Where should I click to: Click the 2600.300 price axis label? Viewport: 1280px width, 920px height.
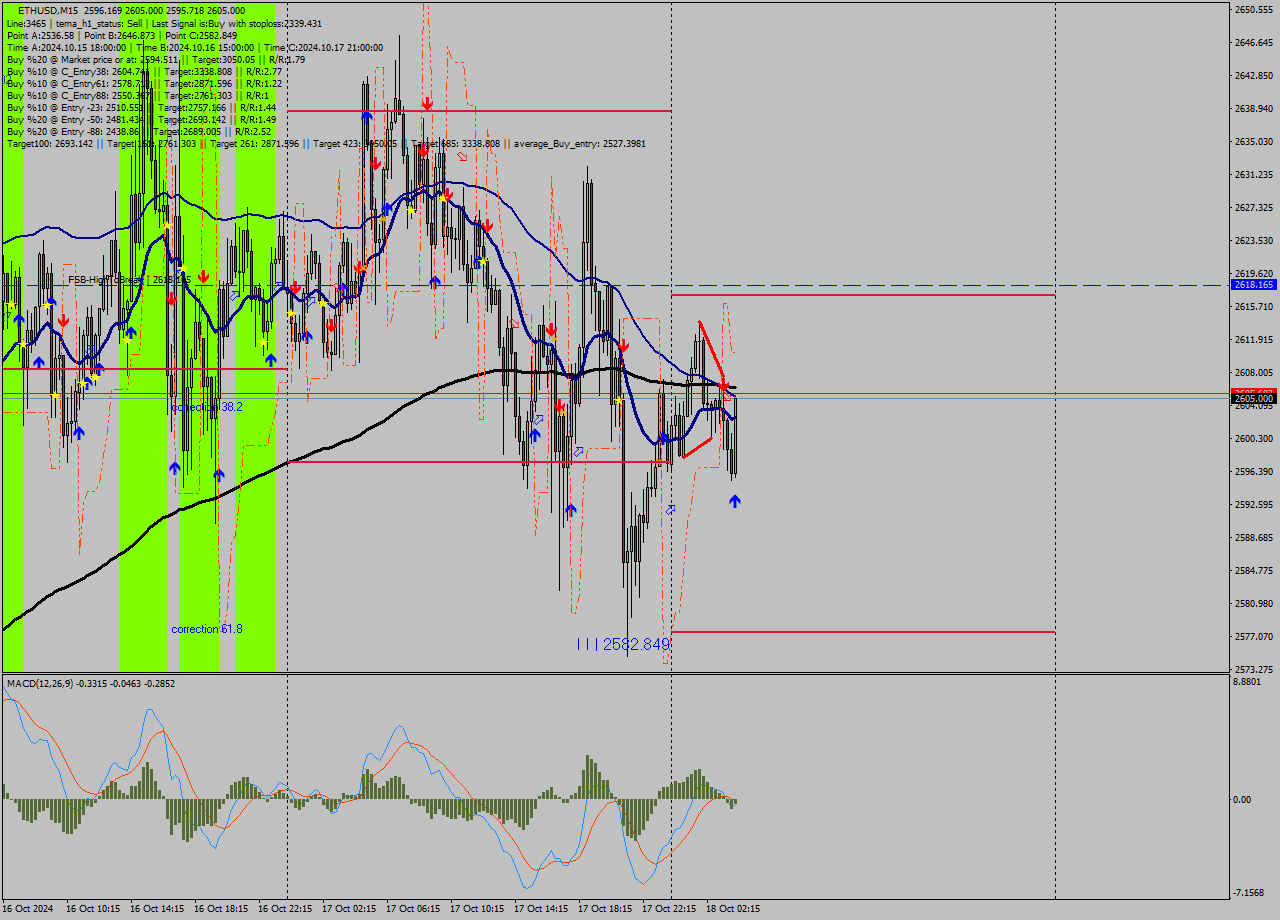tap(1254, 438)
